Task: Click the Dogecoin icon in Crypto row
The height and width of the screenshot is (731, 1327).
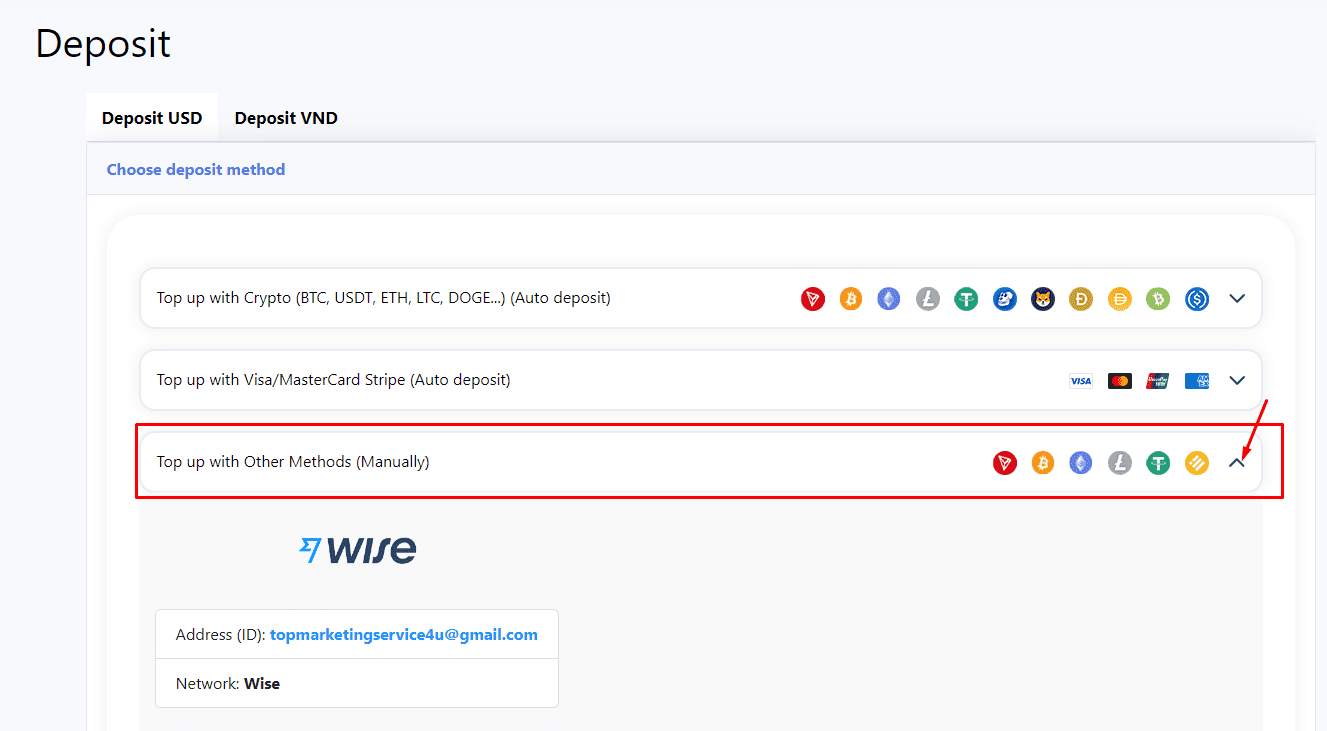Action: (x=1081, y=298)
